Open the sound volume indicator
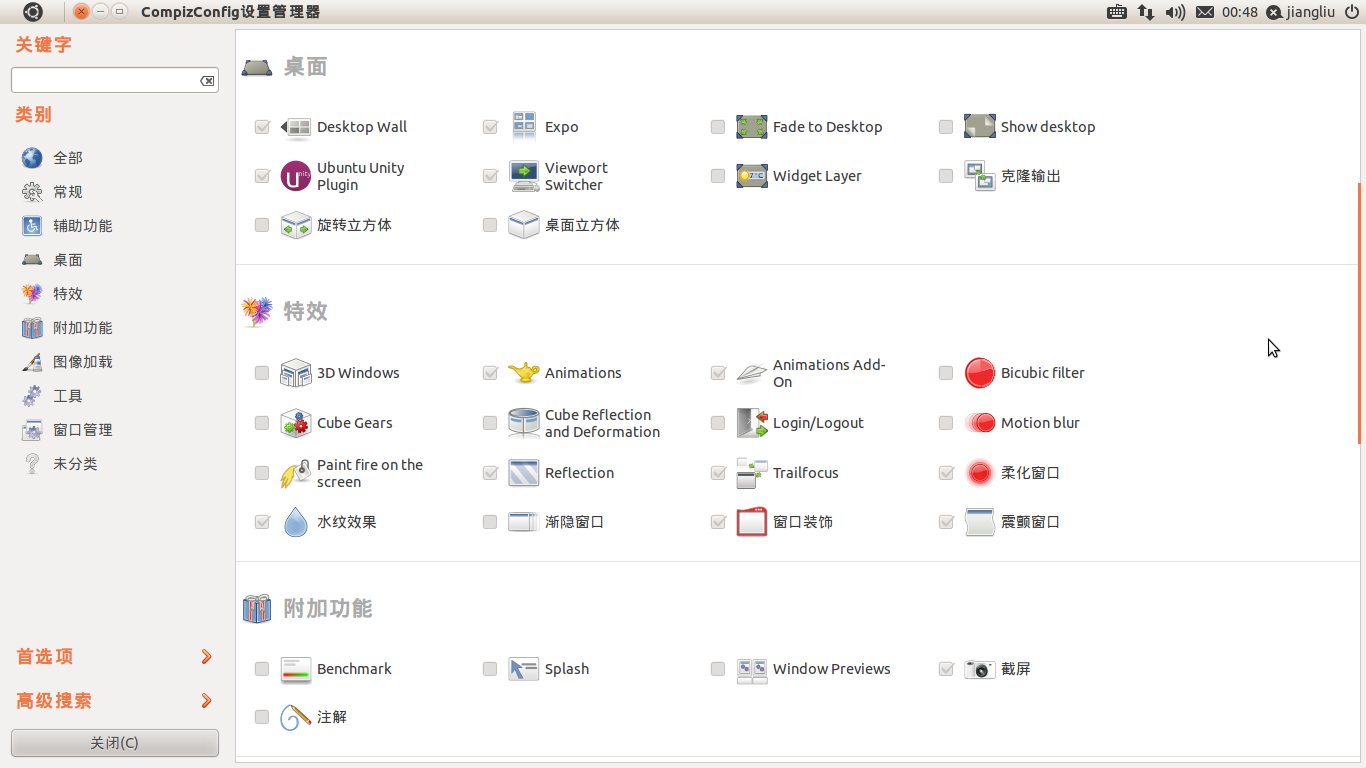1366x768 pixels. tap(1175, 12)
